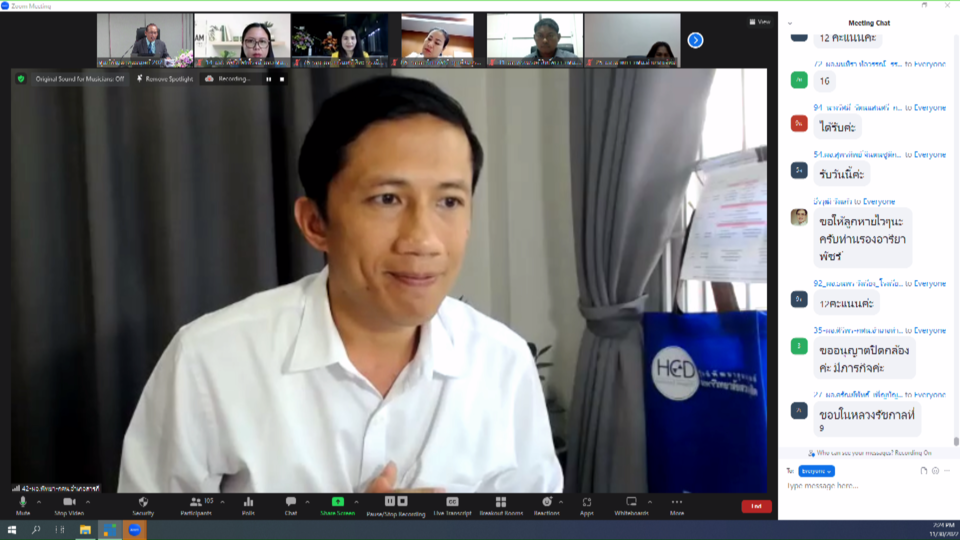Click the emoji icon in chat
Screen dimensions: 960x540
coord(935,470)
